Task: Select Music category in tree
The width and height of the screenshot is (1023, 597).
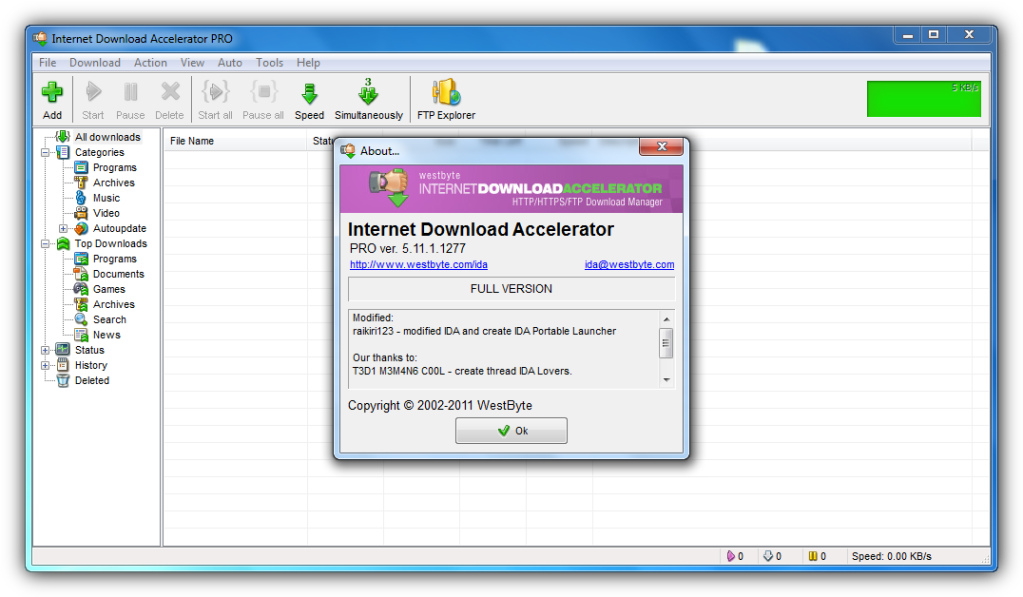Action: point(106,198)
